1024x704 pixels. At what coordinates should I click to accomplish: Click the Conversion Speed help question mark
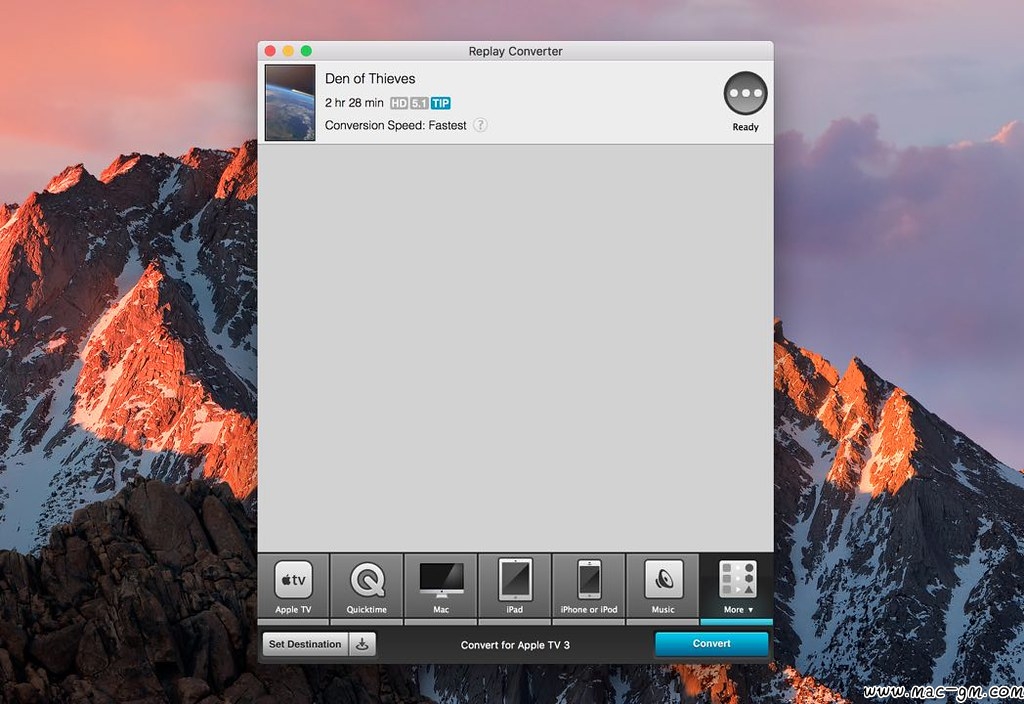[480, 125]
